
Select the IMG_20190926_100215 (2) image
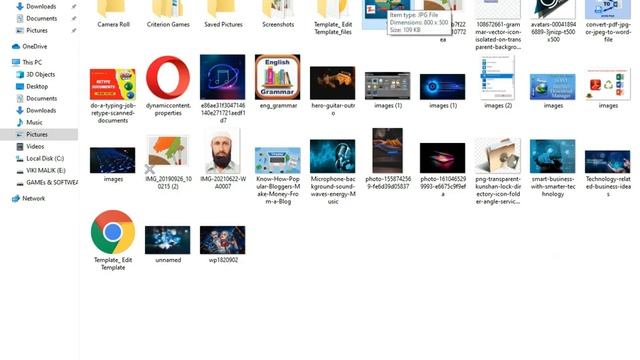(168, 162)
